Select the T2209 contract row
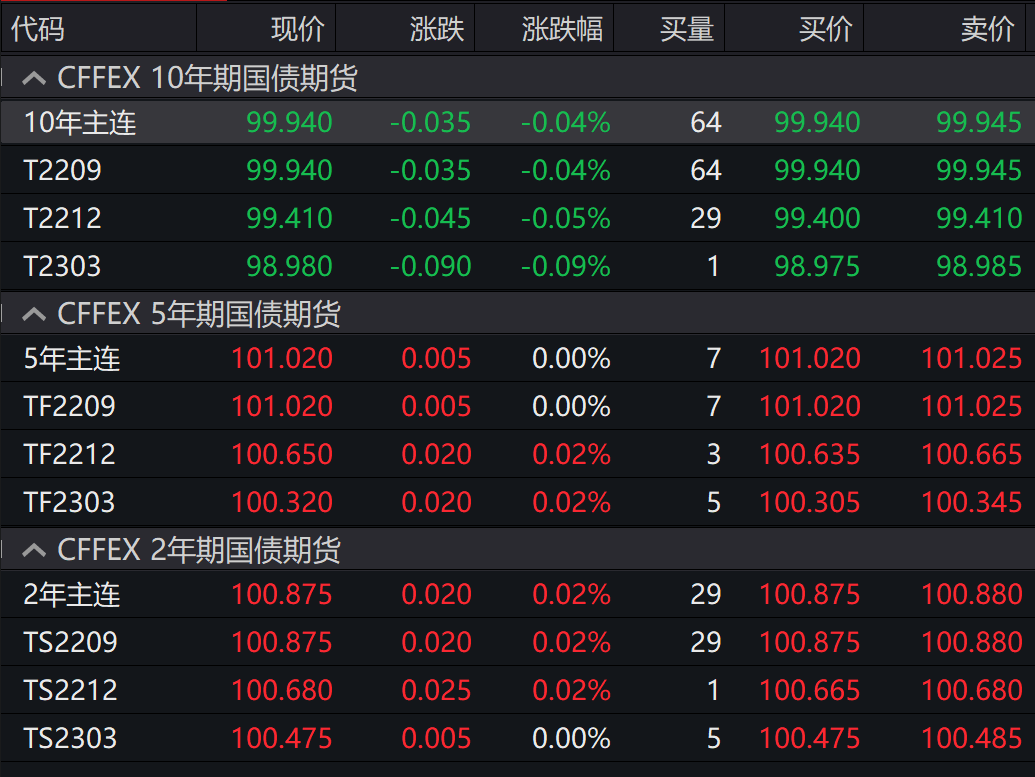The width and height of the screenshot is (1035, 777). (63, 171)
